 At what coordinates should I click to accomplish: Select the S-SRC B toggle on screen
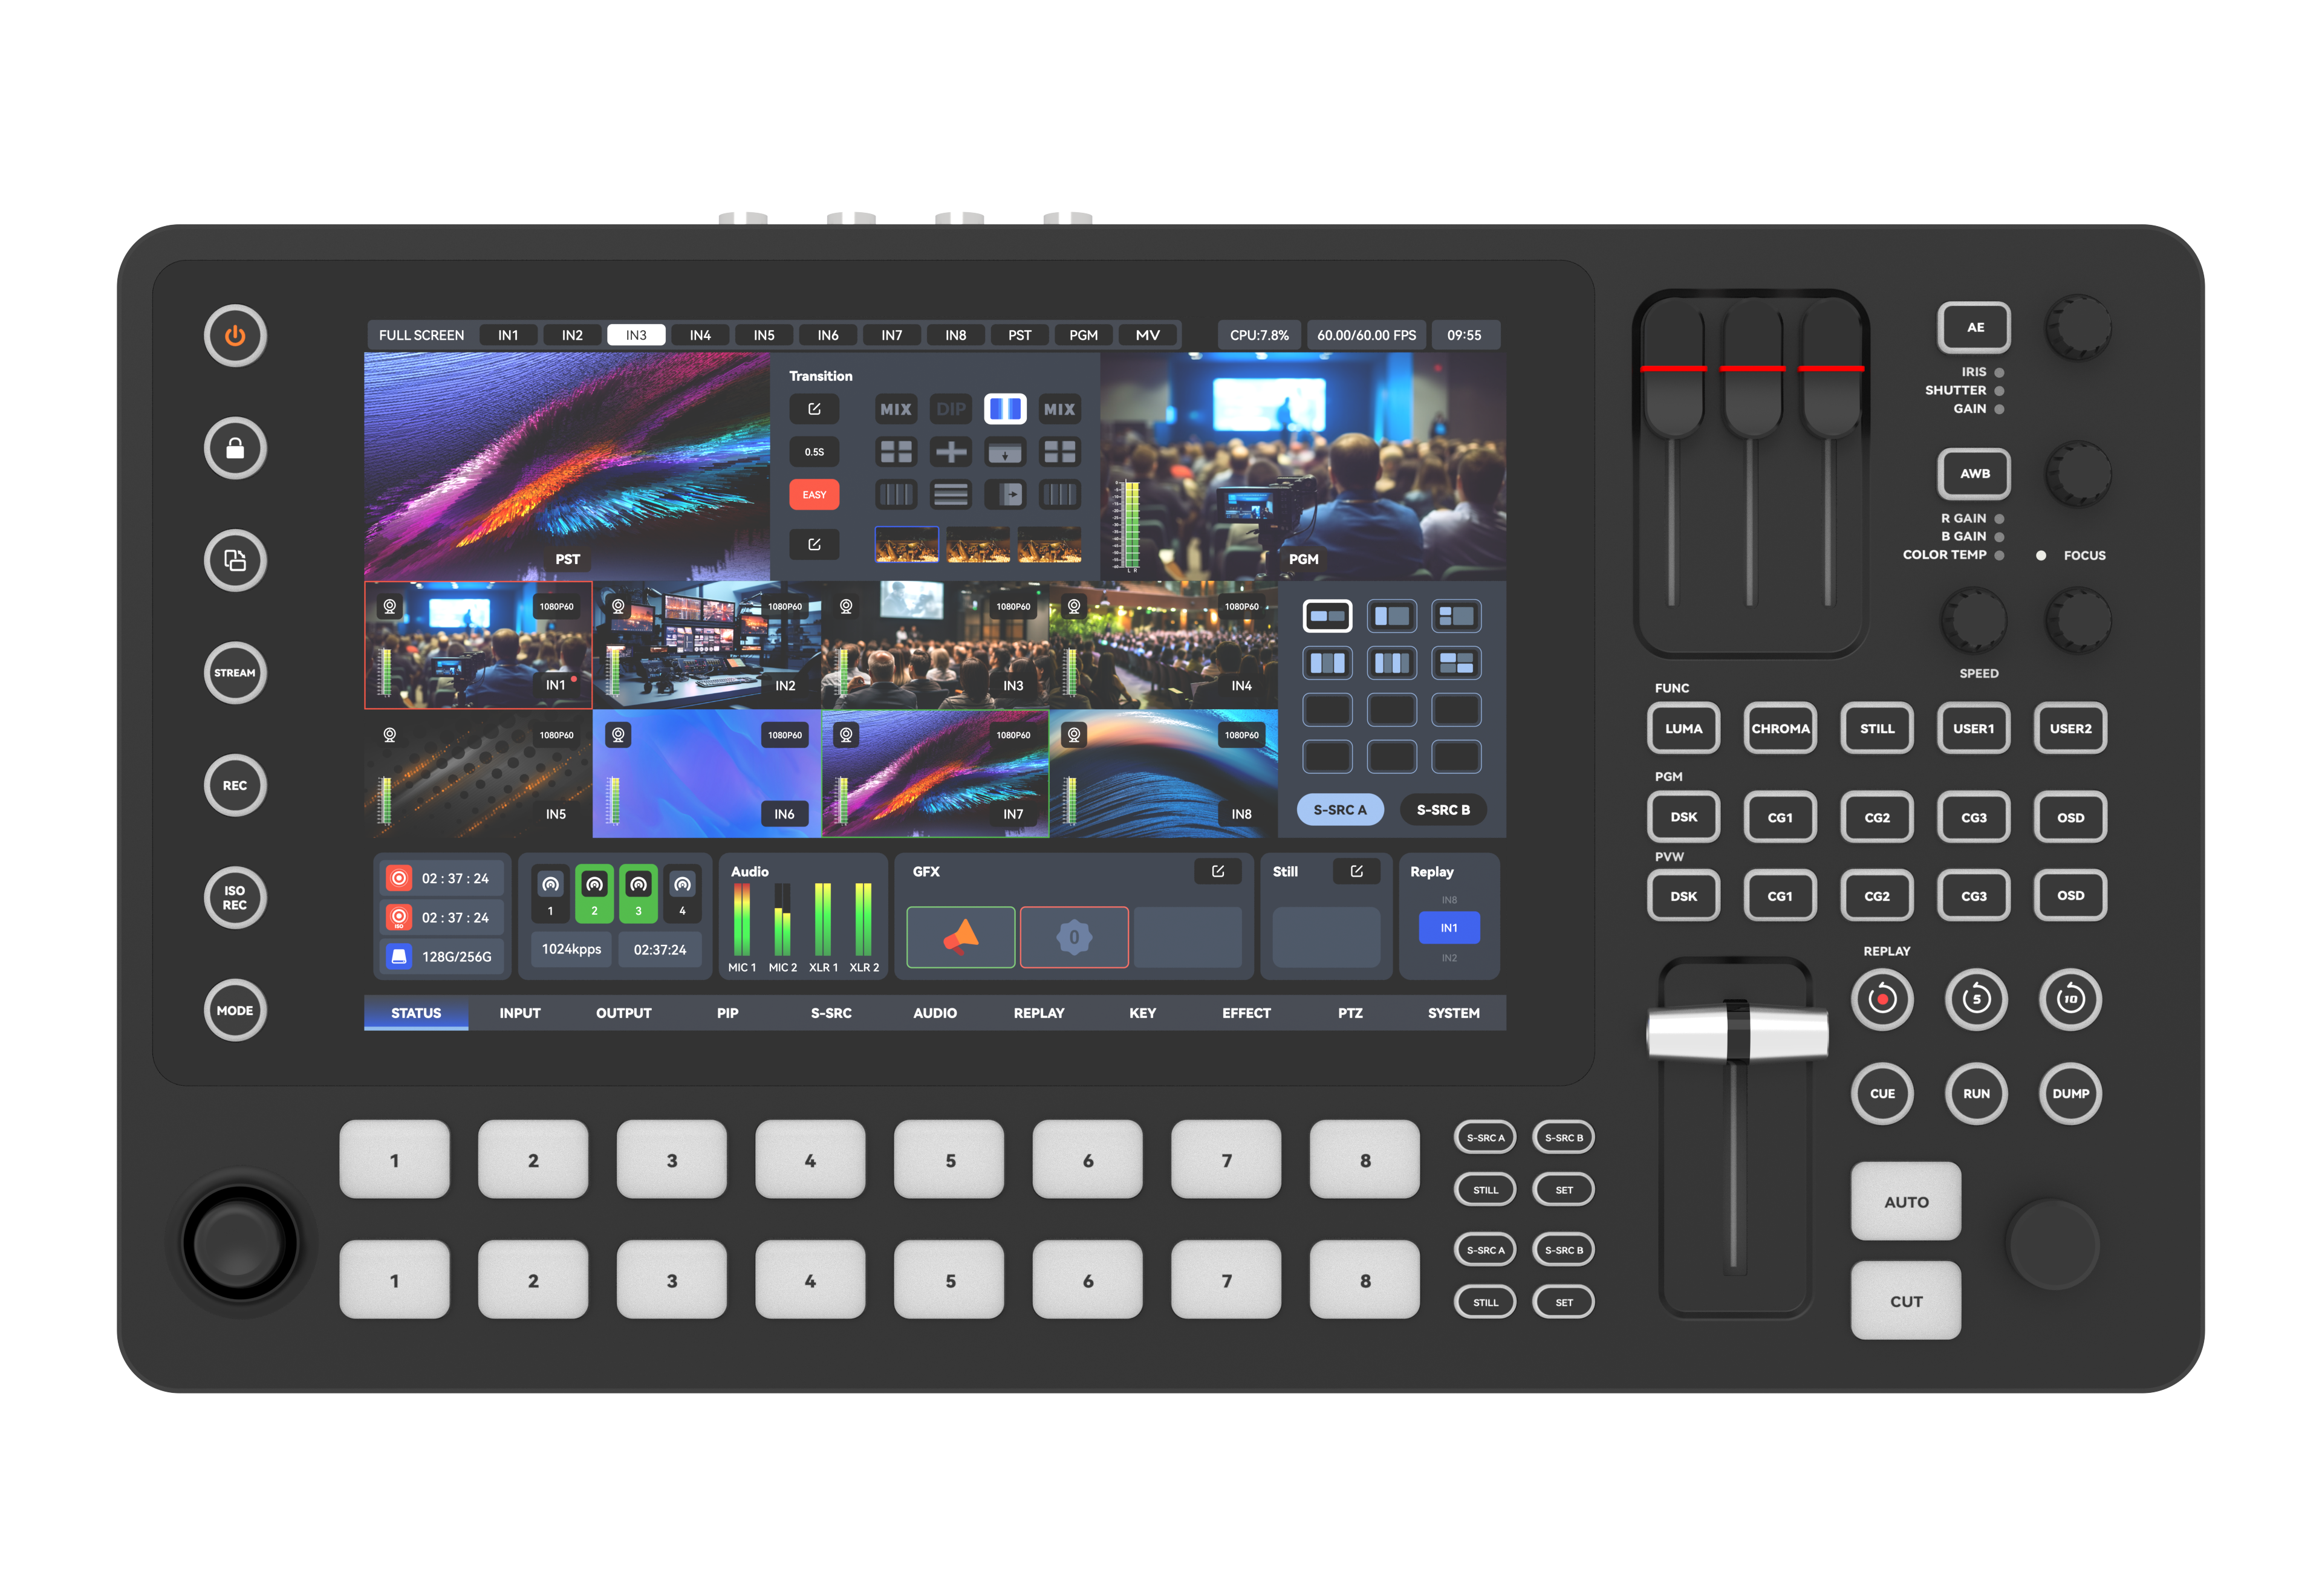(x=1443, y=810)
